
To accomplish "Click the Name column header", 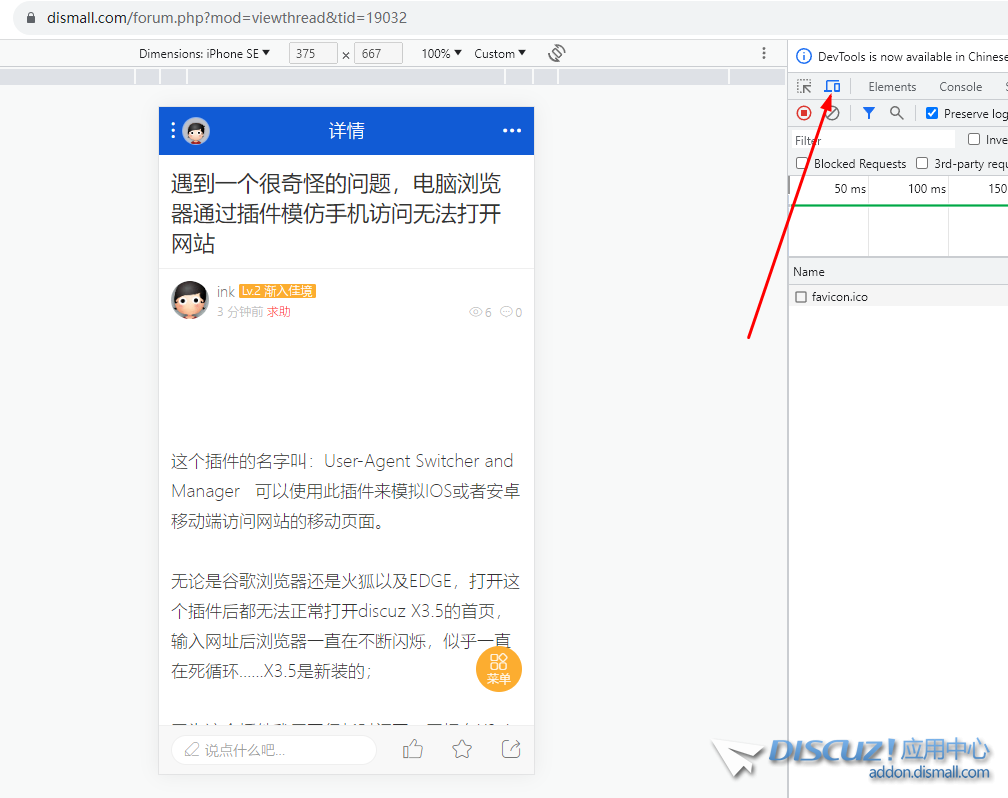I will point(809,271).
